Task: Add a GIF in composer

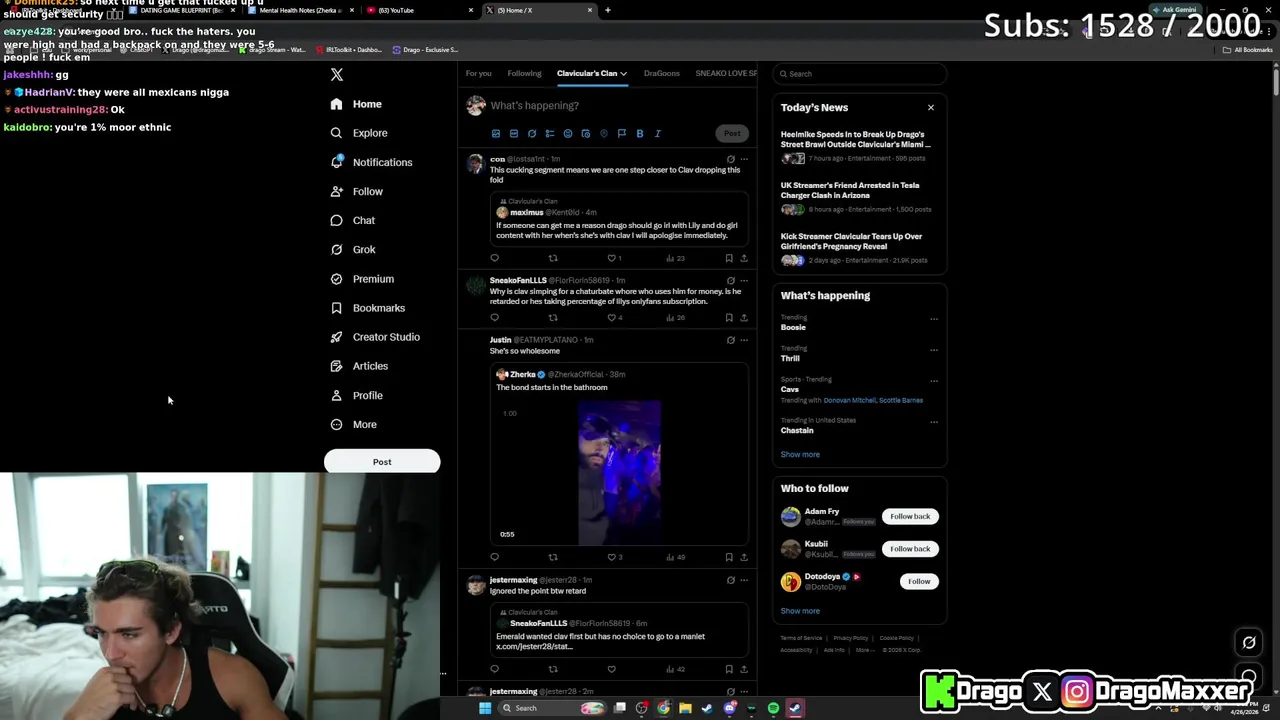Action: pyautogui.click(x=514, y=133)
